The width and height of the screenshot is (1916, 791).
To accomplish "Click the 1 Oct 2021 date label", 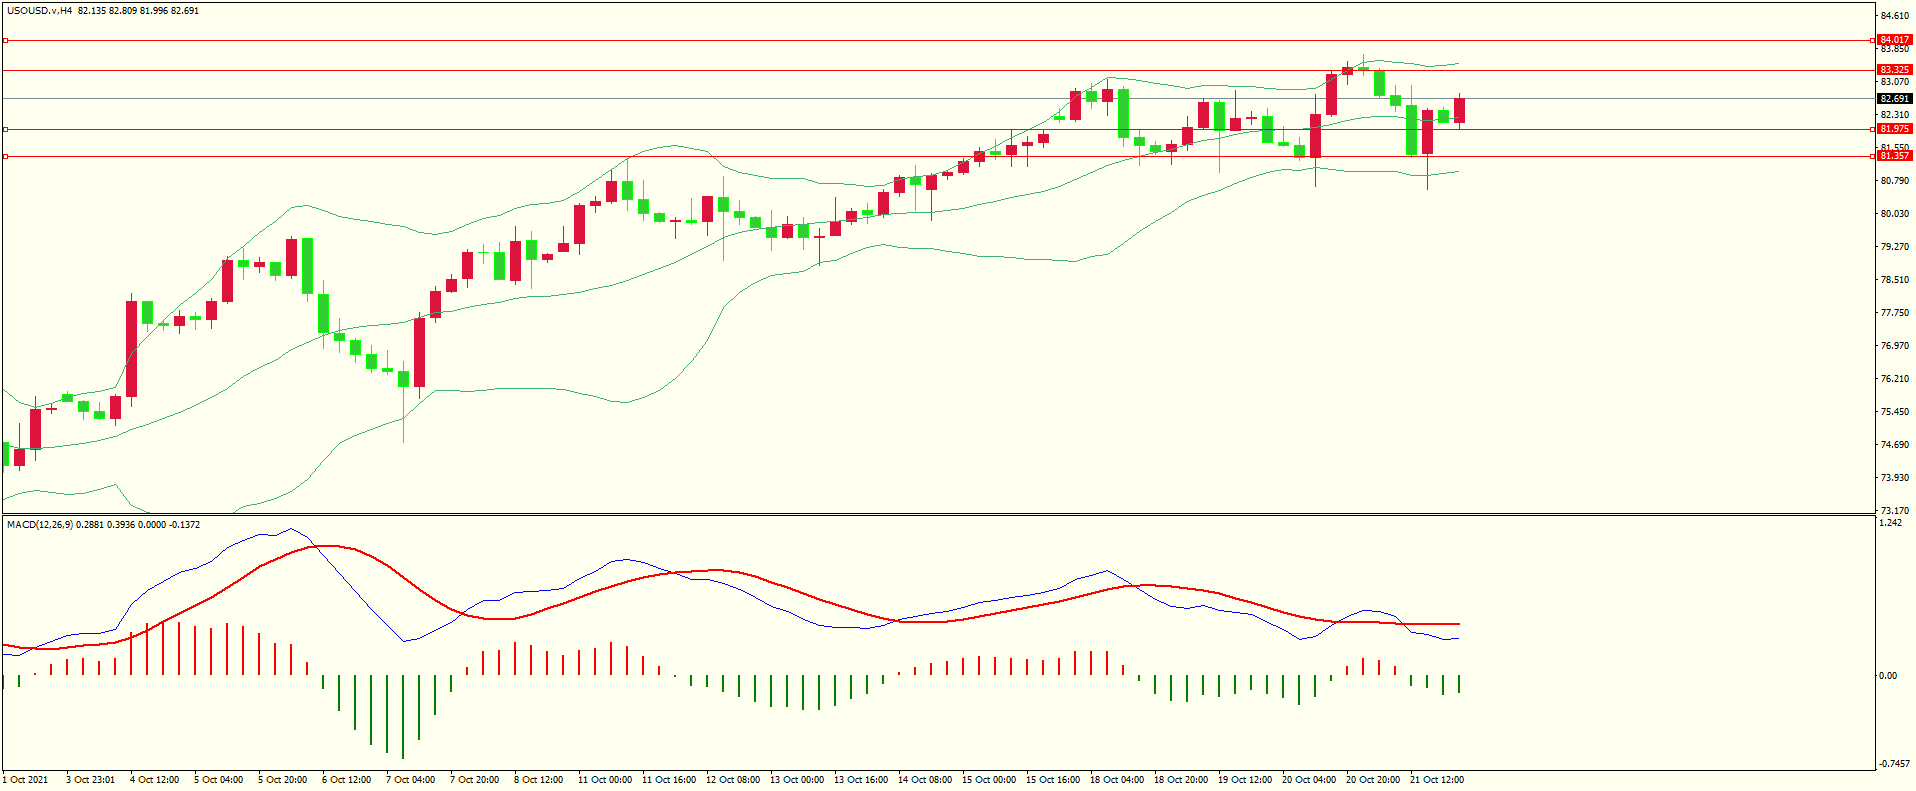I will pos(26,780).
